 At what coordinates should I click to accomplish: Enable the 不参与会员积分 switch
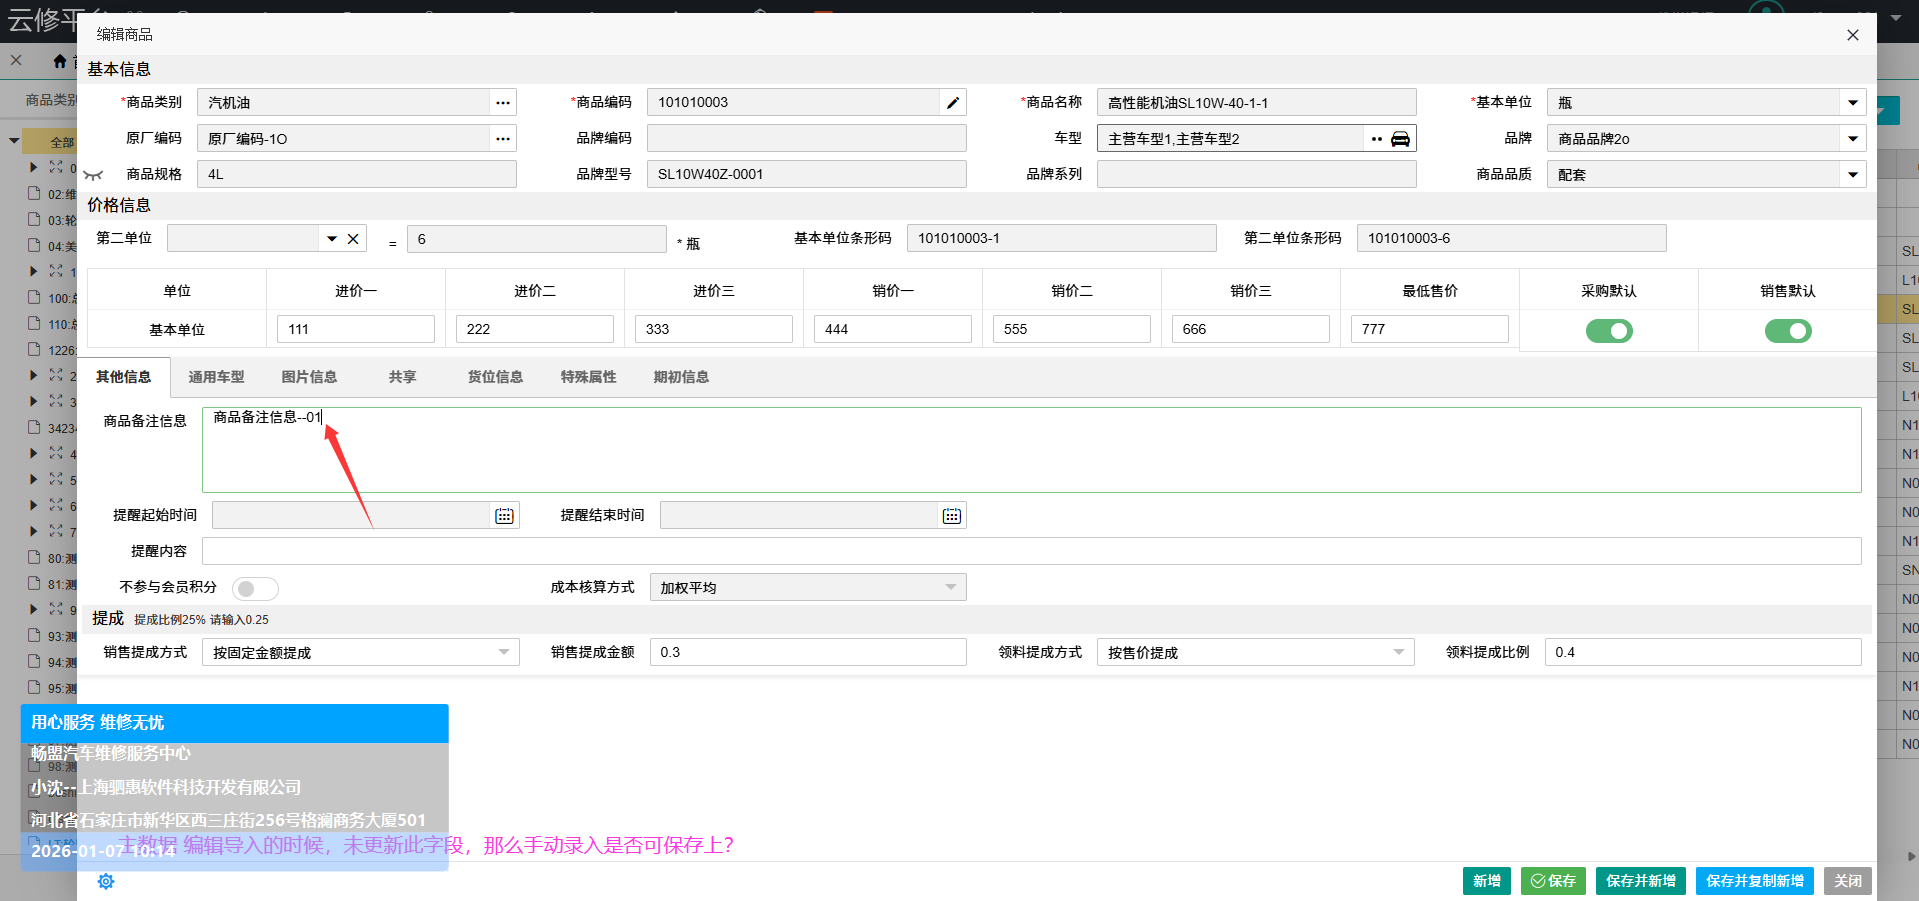pos(255,589)
